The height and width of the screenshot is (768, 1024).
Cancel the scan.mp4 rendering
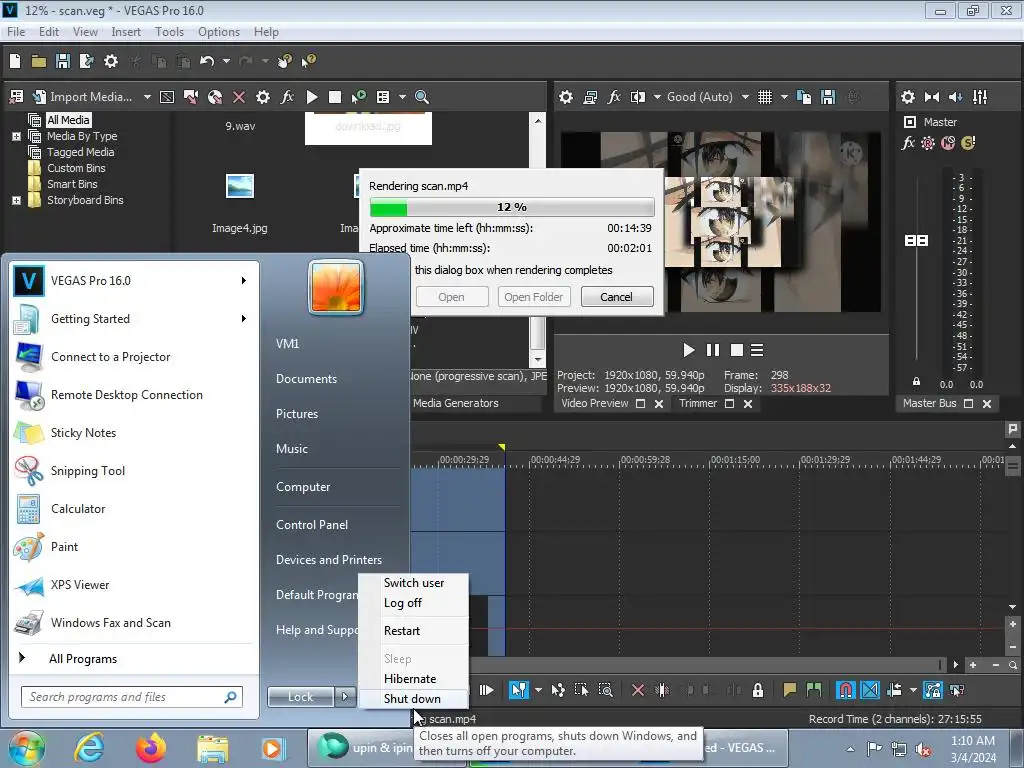(x=615, y=297)
